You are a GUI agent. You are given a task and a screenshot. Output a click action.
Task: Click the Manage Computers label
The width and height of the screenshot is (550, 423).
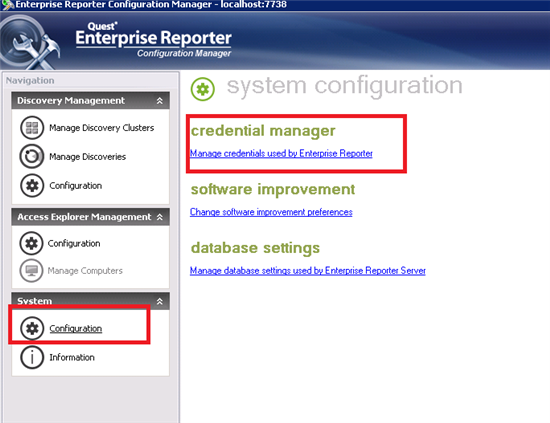click(85, 270)
